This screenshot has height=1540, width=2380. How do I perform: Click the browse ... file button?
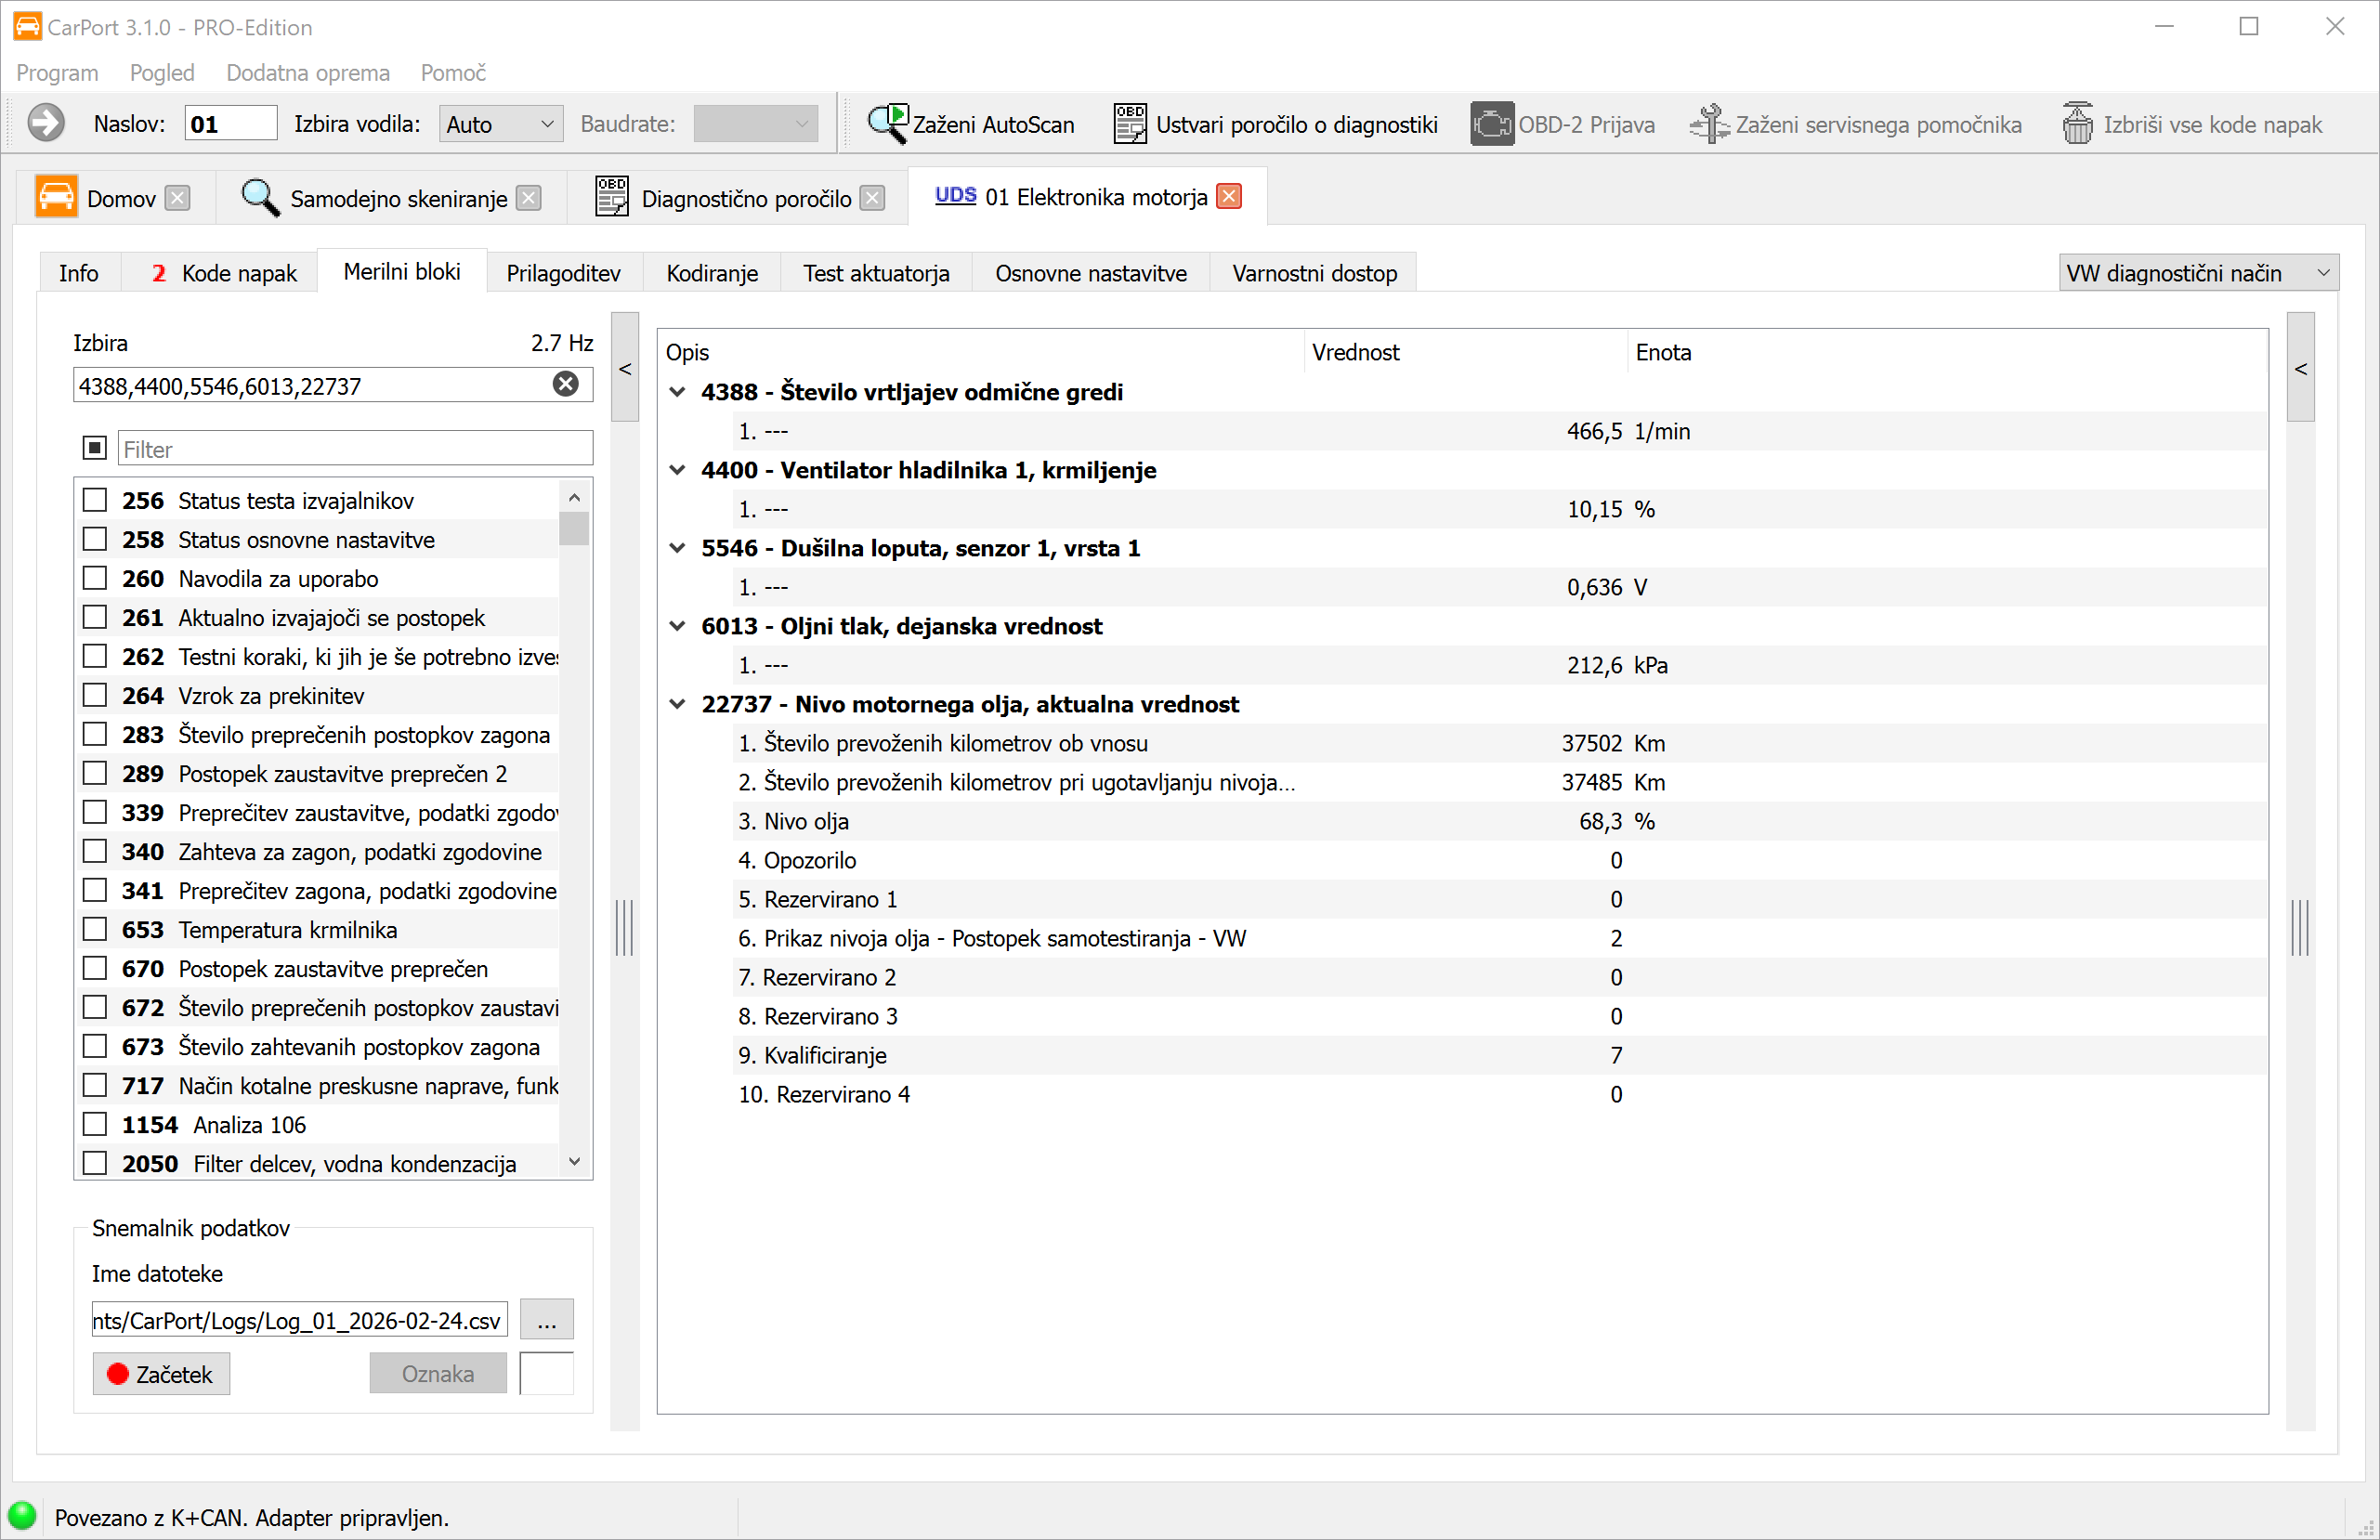pyautogui.click(x=546, y=1320)
